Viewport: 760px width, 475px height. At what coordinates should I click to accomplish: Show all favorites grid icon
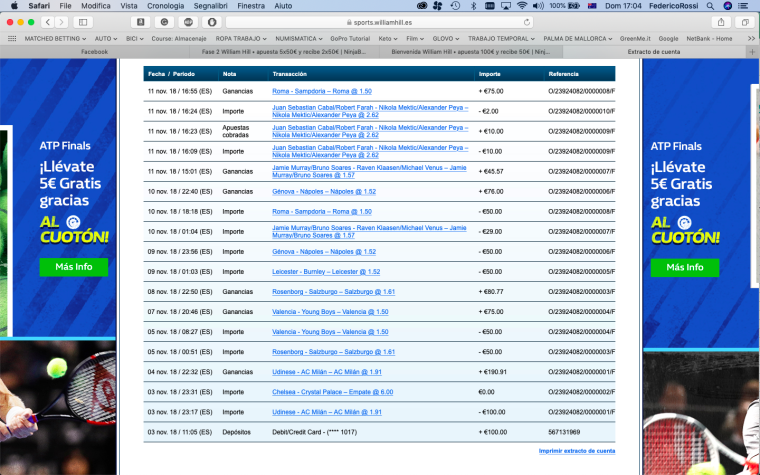(12, 38)
